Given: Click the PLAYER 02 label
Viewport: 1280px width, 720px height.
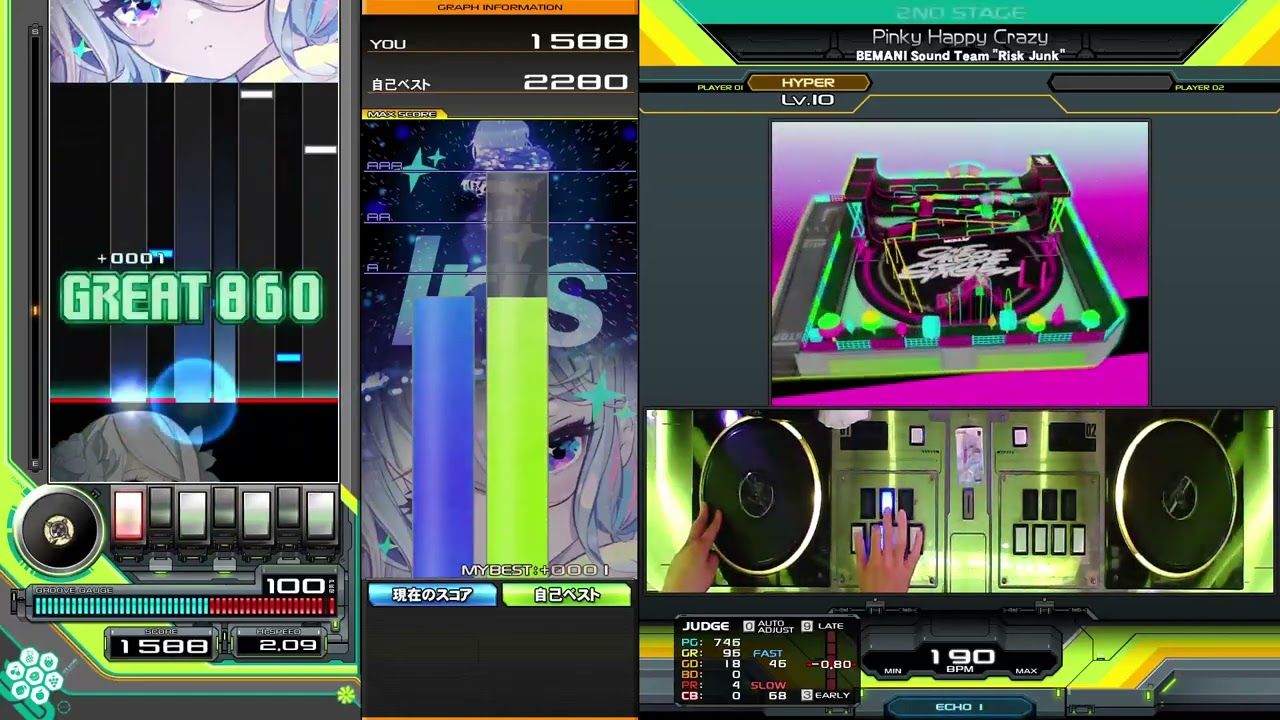Looking at the screenshot, I should pos(1199,88).
